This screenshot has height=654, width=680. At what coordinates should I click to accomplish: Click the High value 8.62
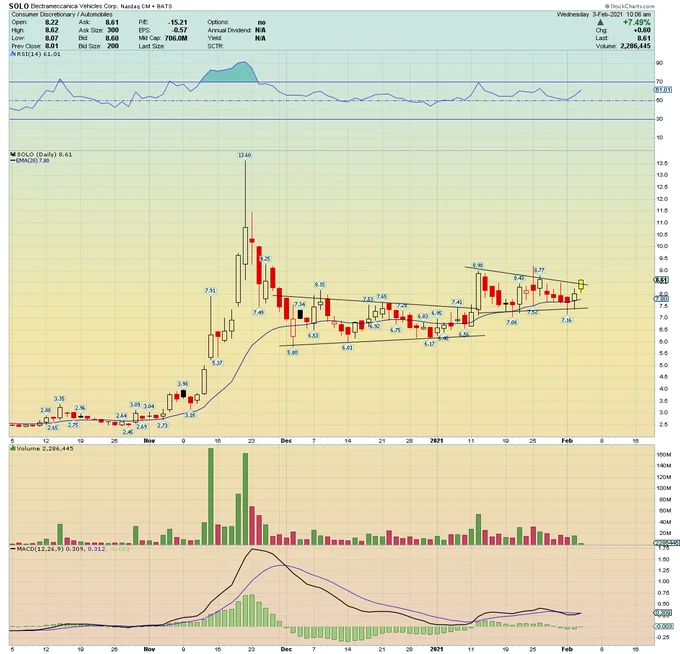52,30
